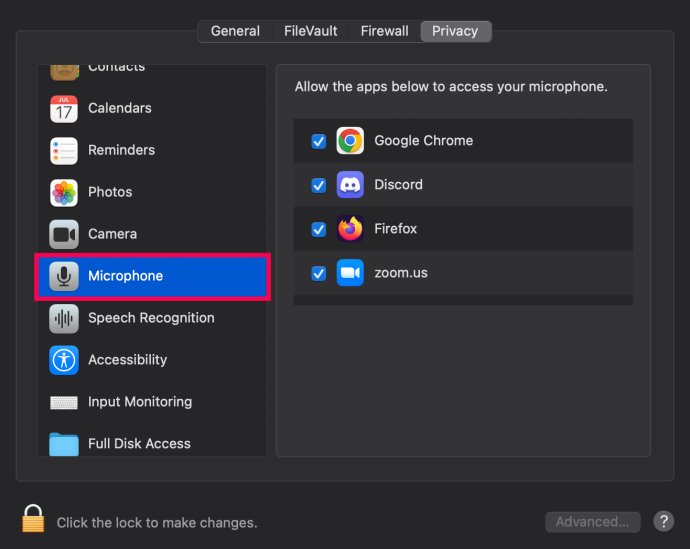690x549 pixels.
Task: Choose Photos text in the sidebar
Action: coord(110,192)
